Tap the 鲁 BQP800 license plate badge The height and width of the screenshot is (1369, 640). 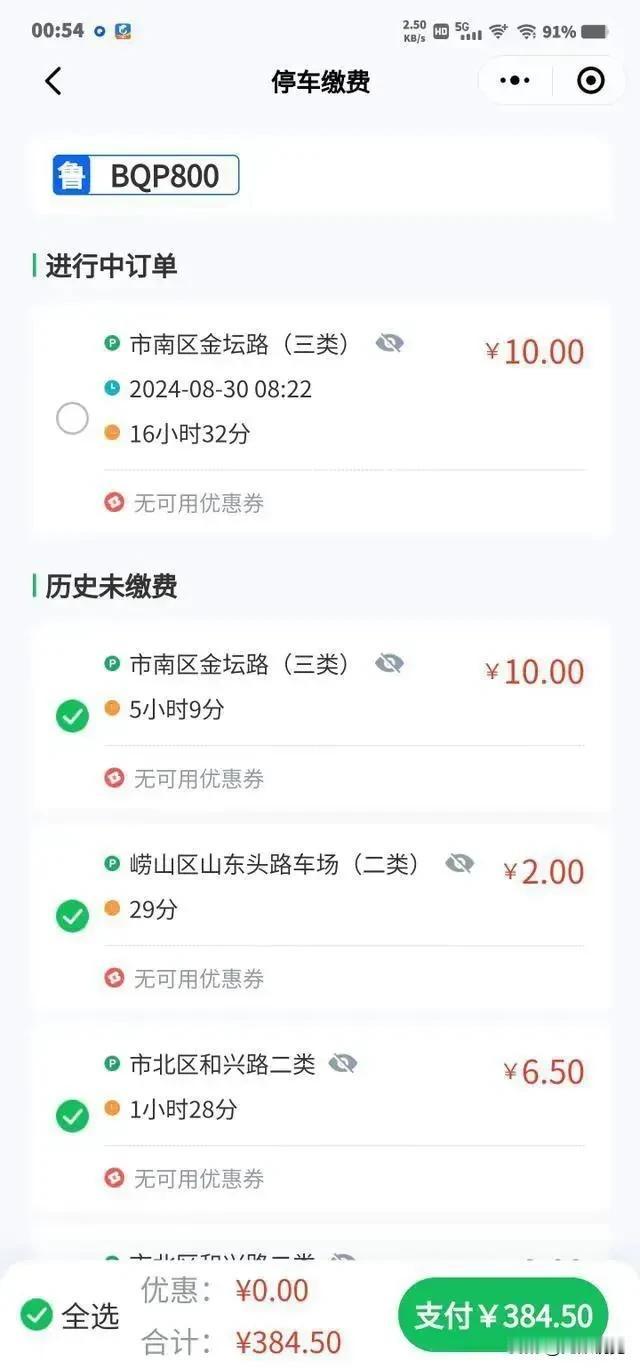[146, 176]
